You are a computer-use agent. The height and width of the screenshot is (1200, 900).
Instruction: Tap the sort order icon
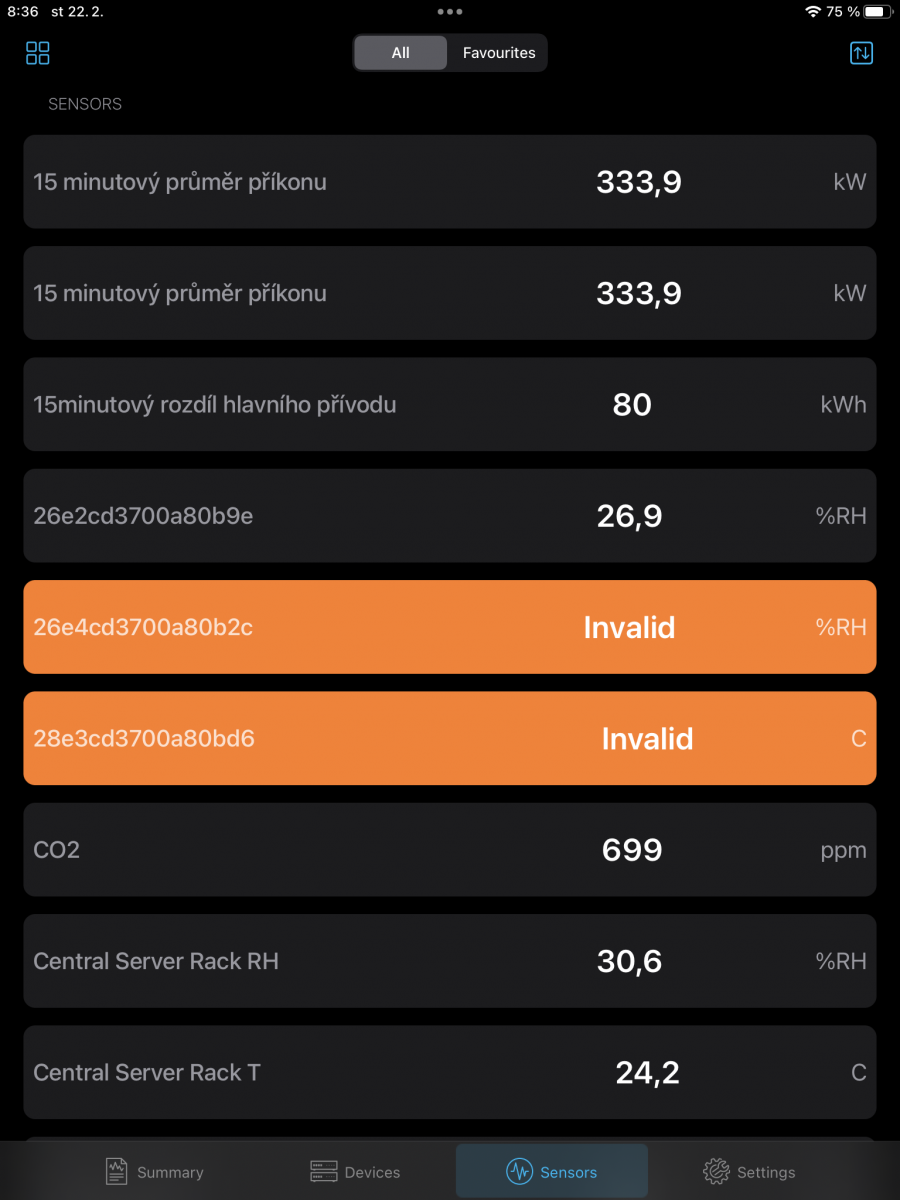861,53
